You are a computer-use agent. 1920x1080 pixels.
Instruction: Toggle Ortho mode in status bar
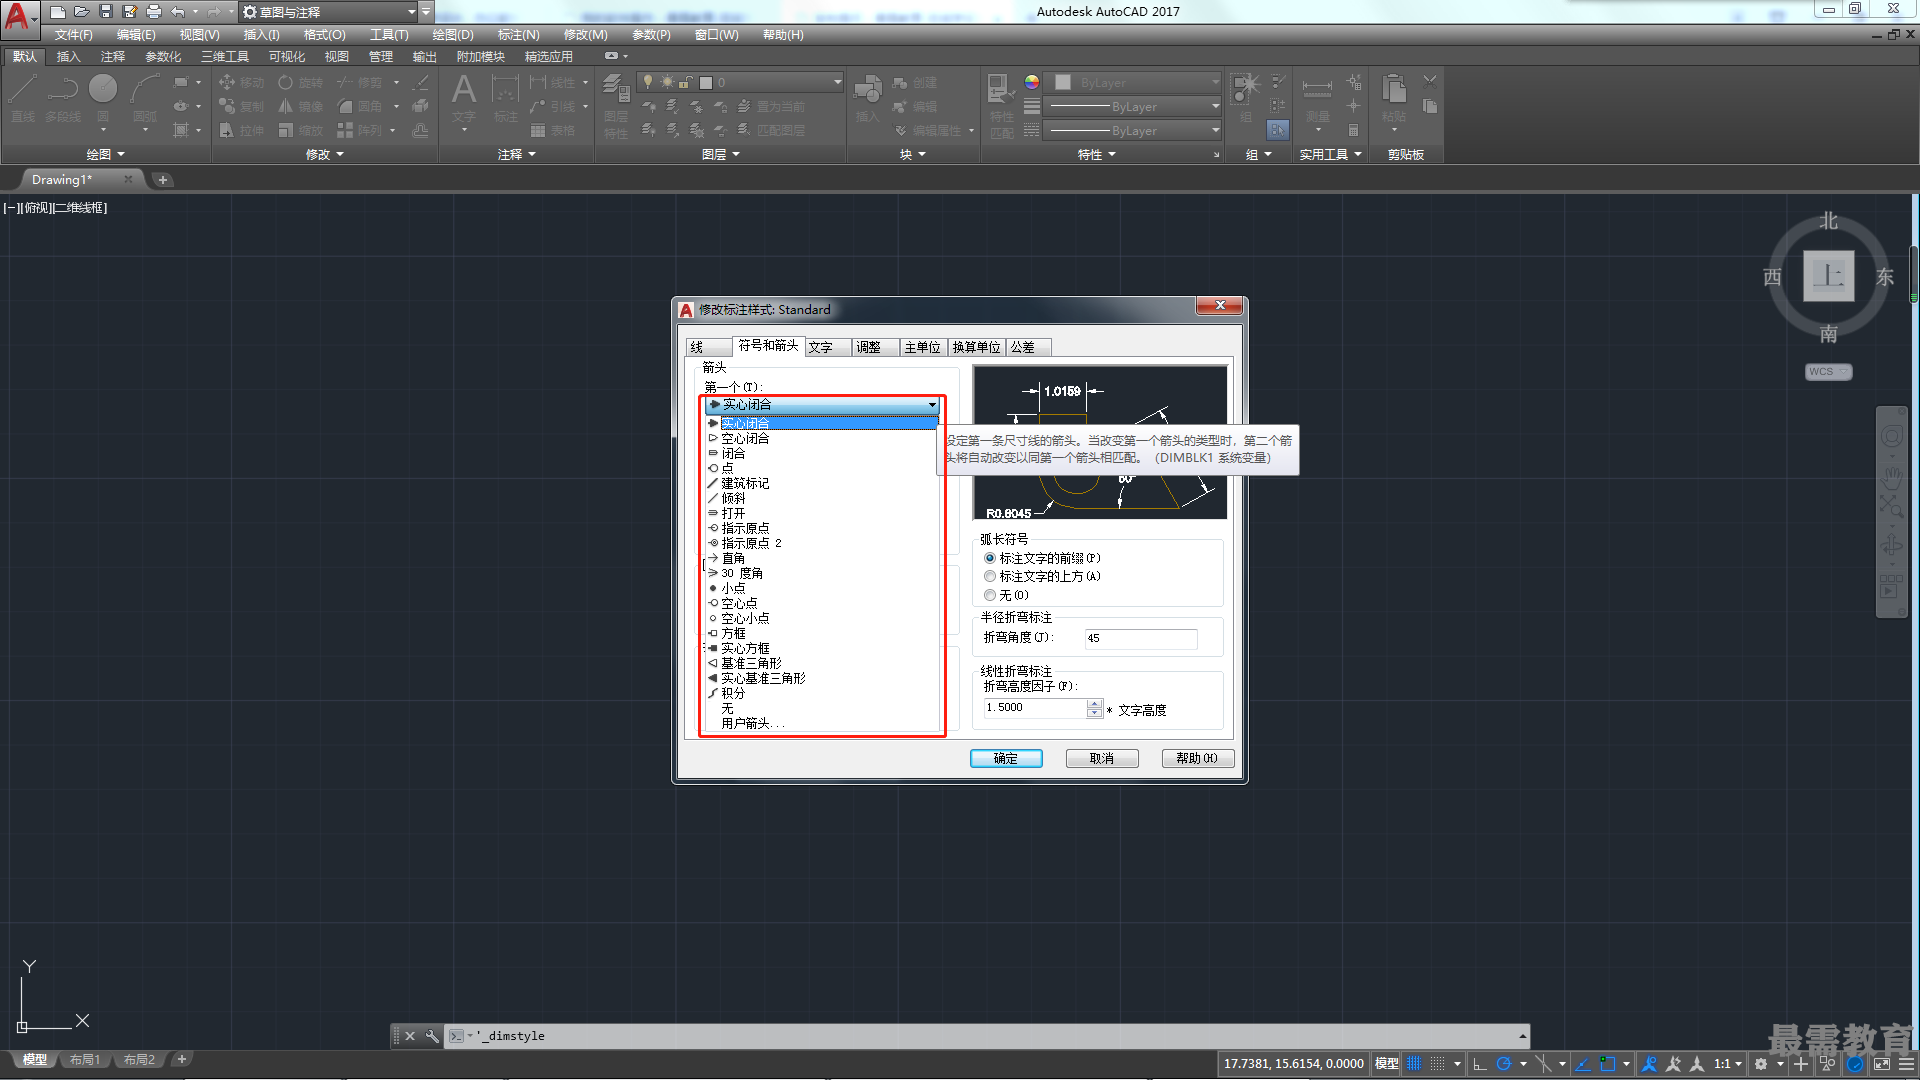[1480, 1064]
